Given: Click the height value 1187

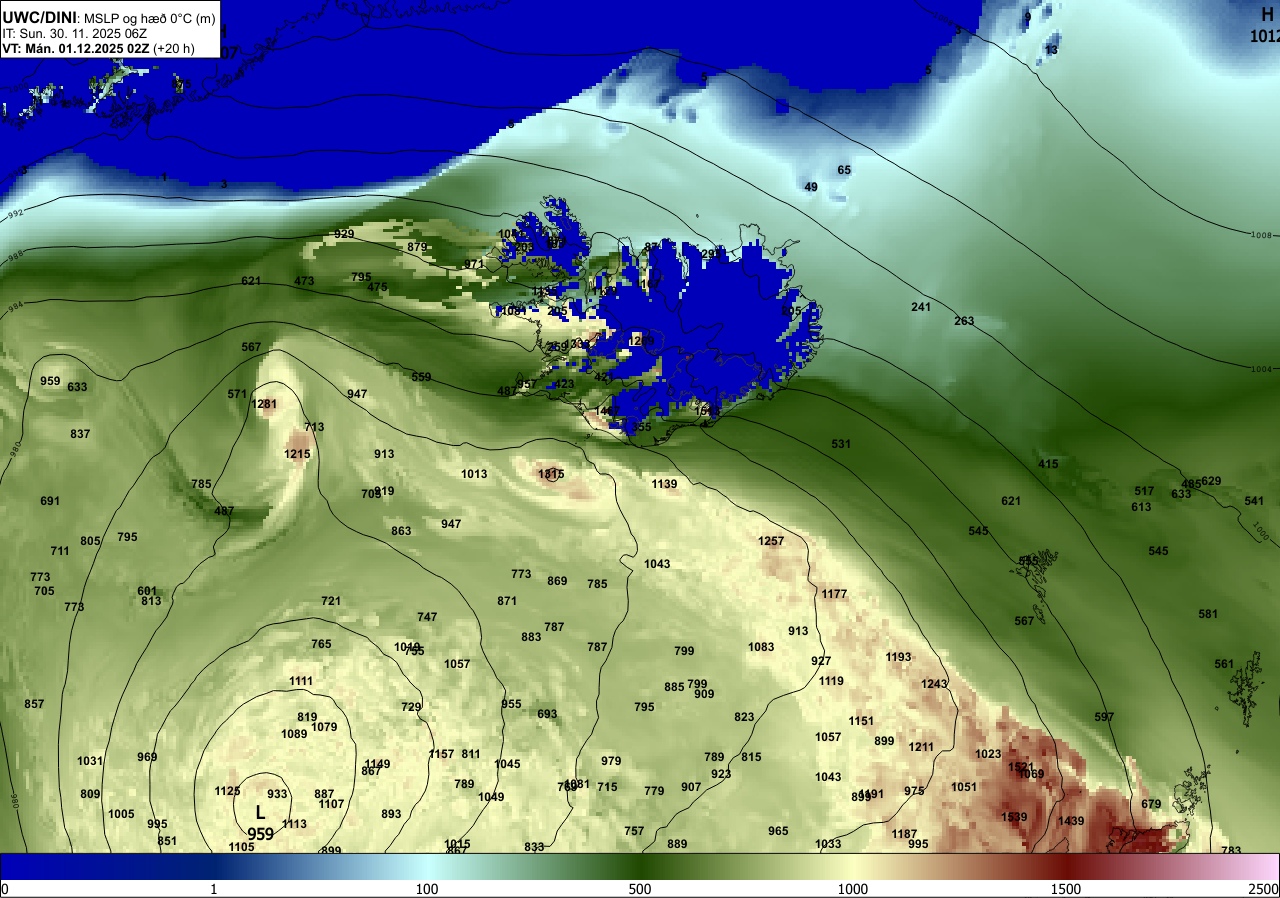Looking at the screenshot, I should pos(904,834).
